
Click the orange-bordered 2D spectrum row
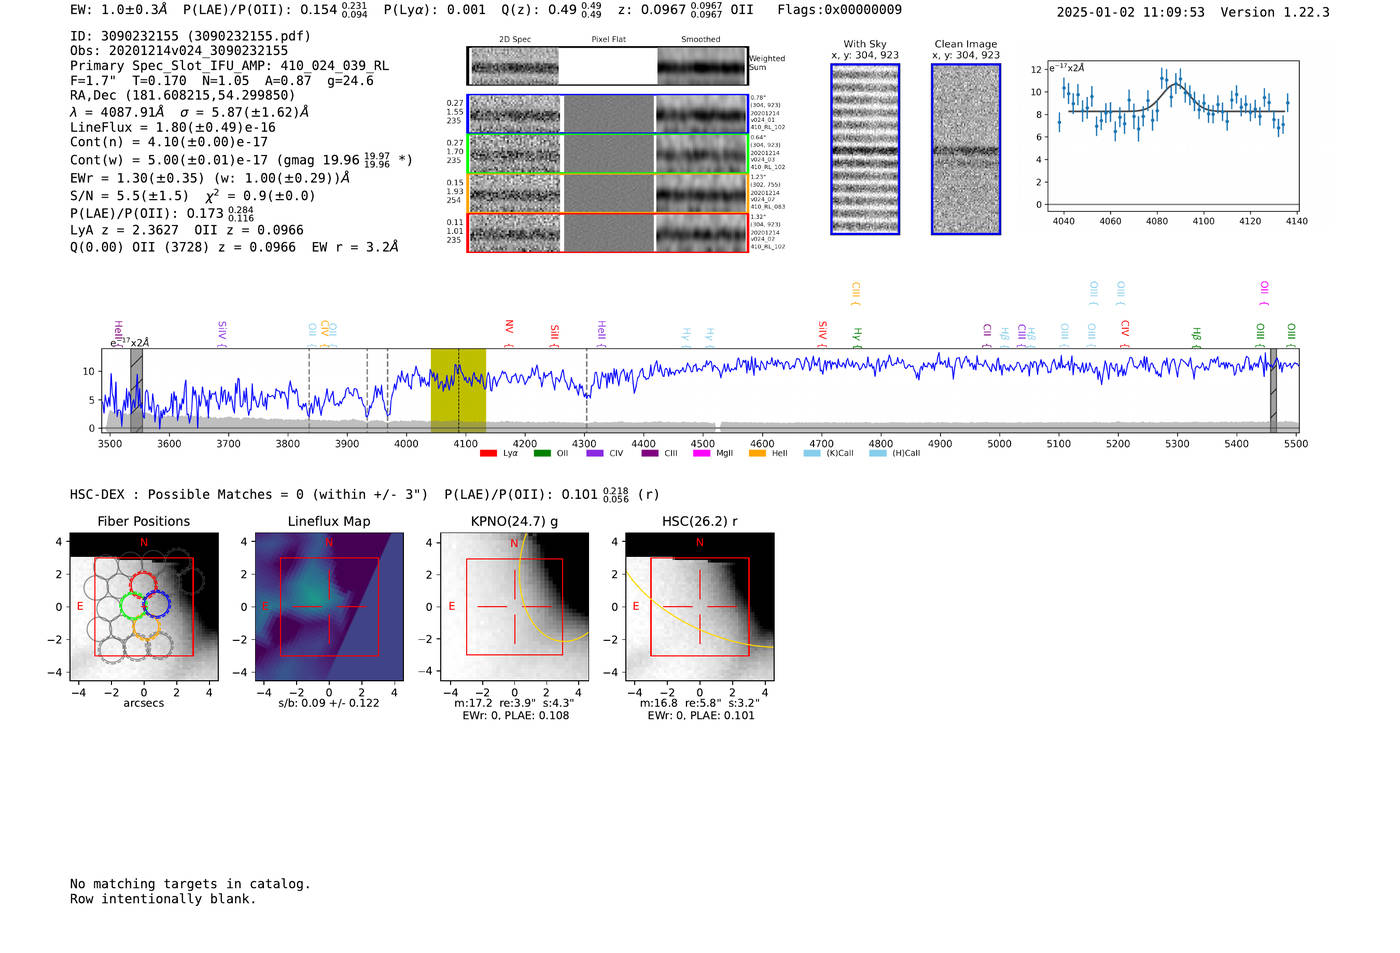click(607, 193)
